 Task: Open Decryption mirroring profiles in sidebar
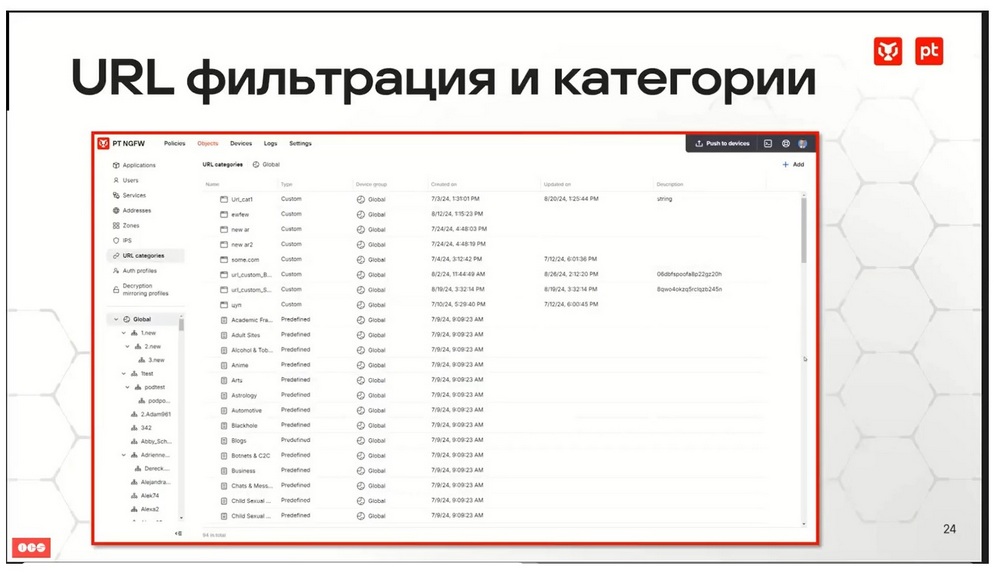click(140, 290)
